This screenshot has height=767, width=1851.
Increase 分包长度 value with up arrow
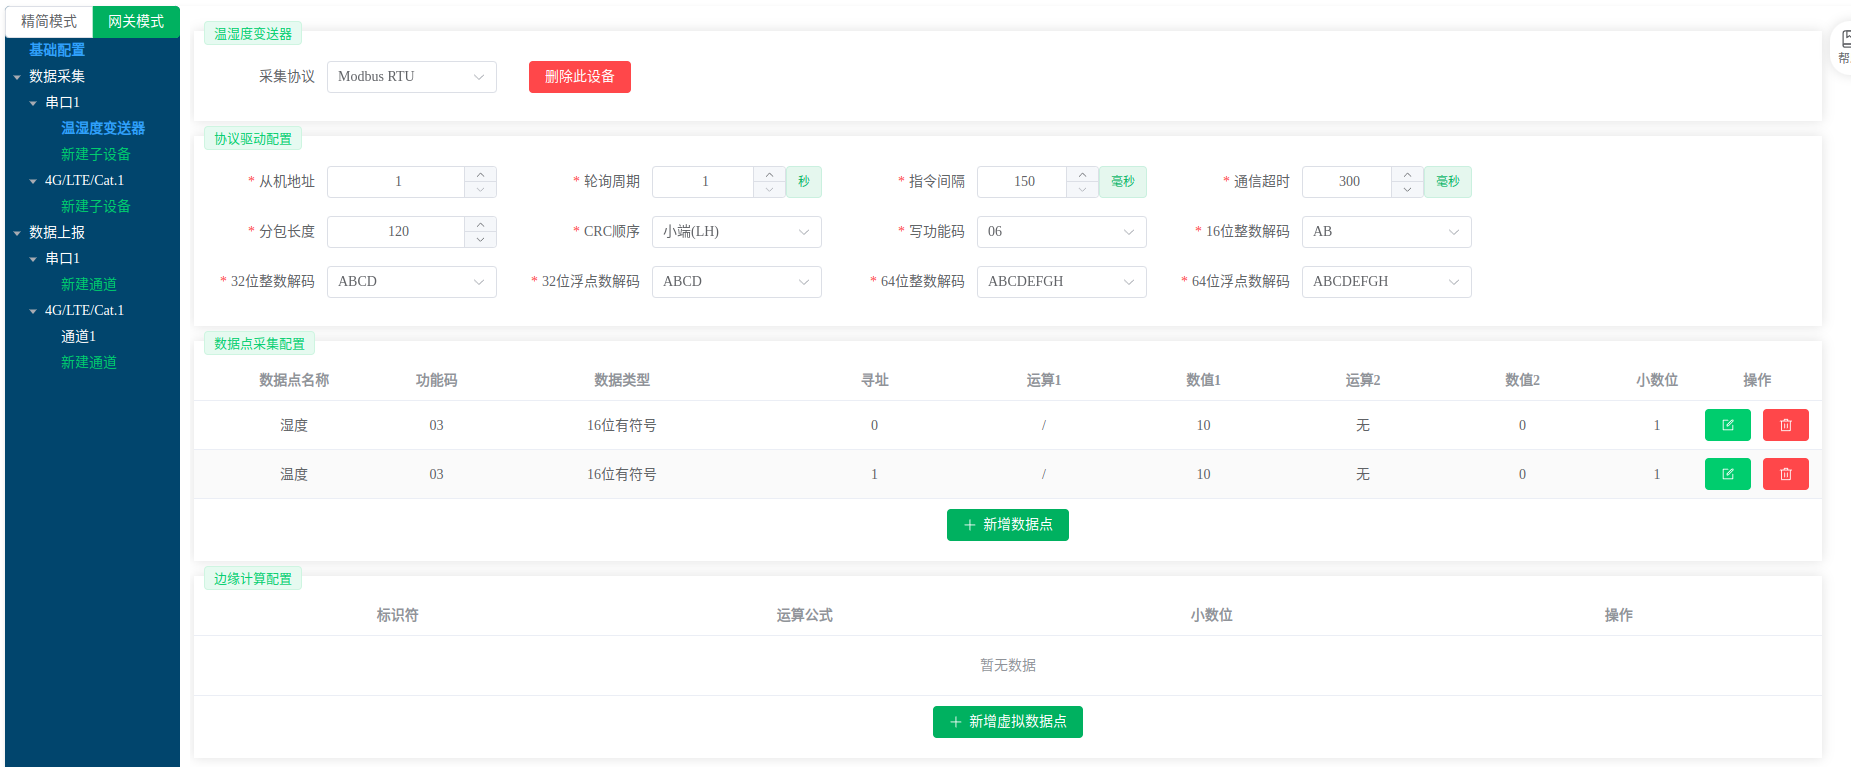click(x=480, y=224)
